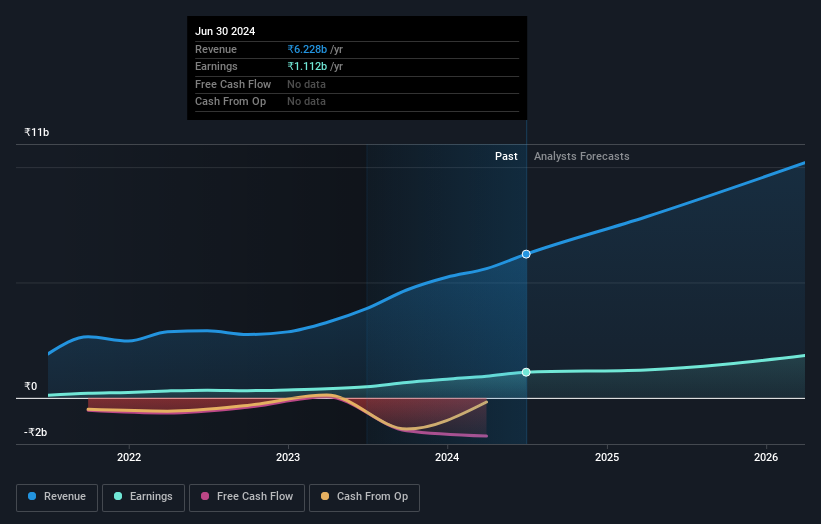Viewport: 821px width, 524px height.
Task: Click the orange Cash From Op legend dot
Action: pos(325,496)
